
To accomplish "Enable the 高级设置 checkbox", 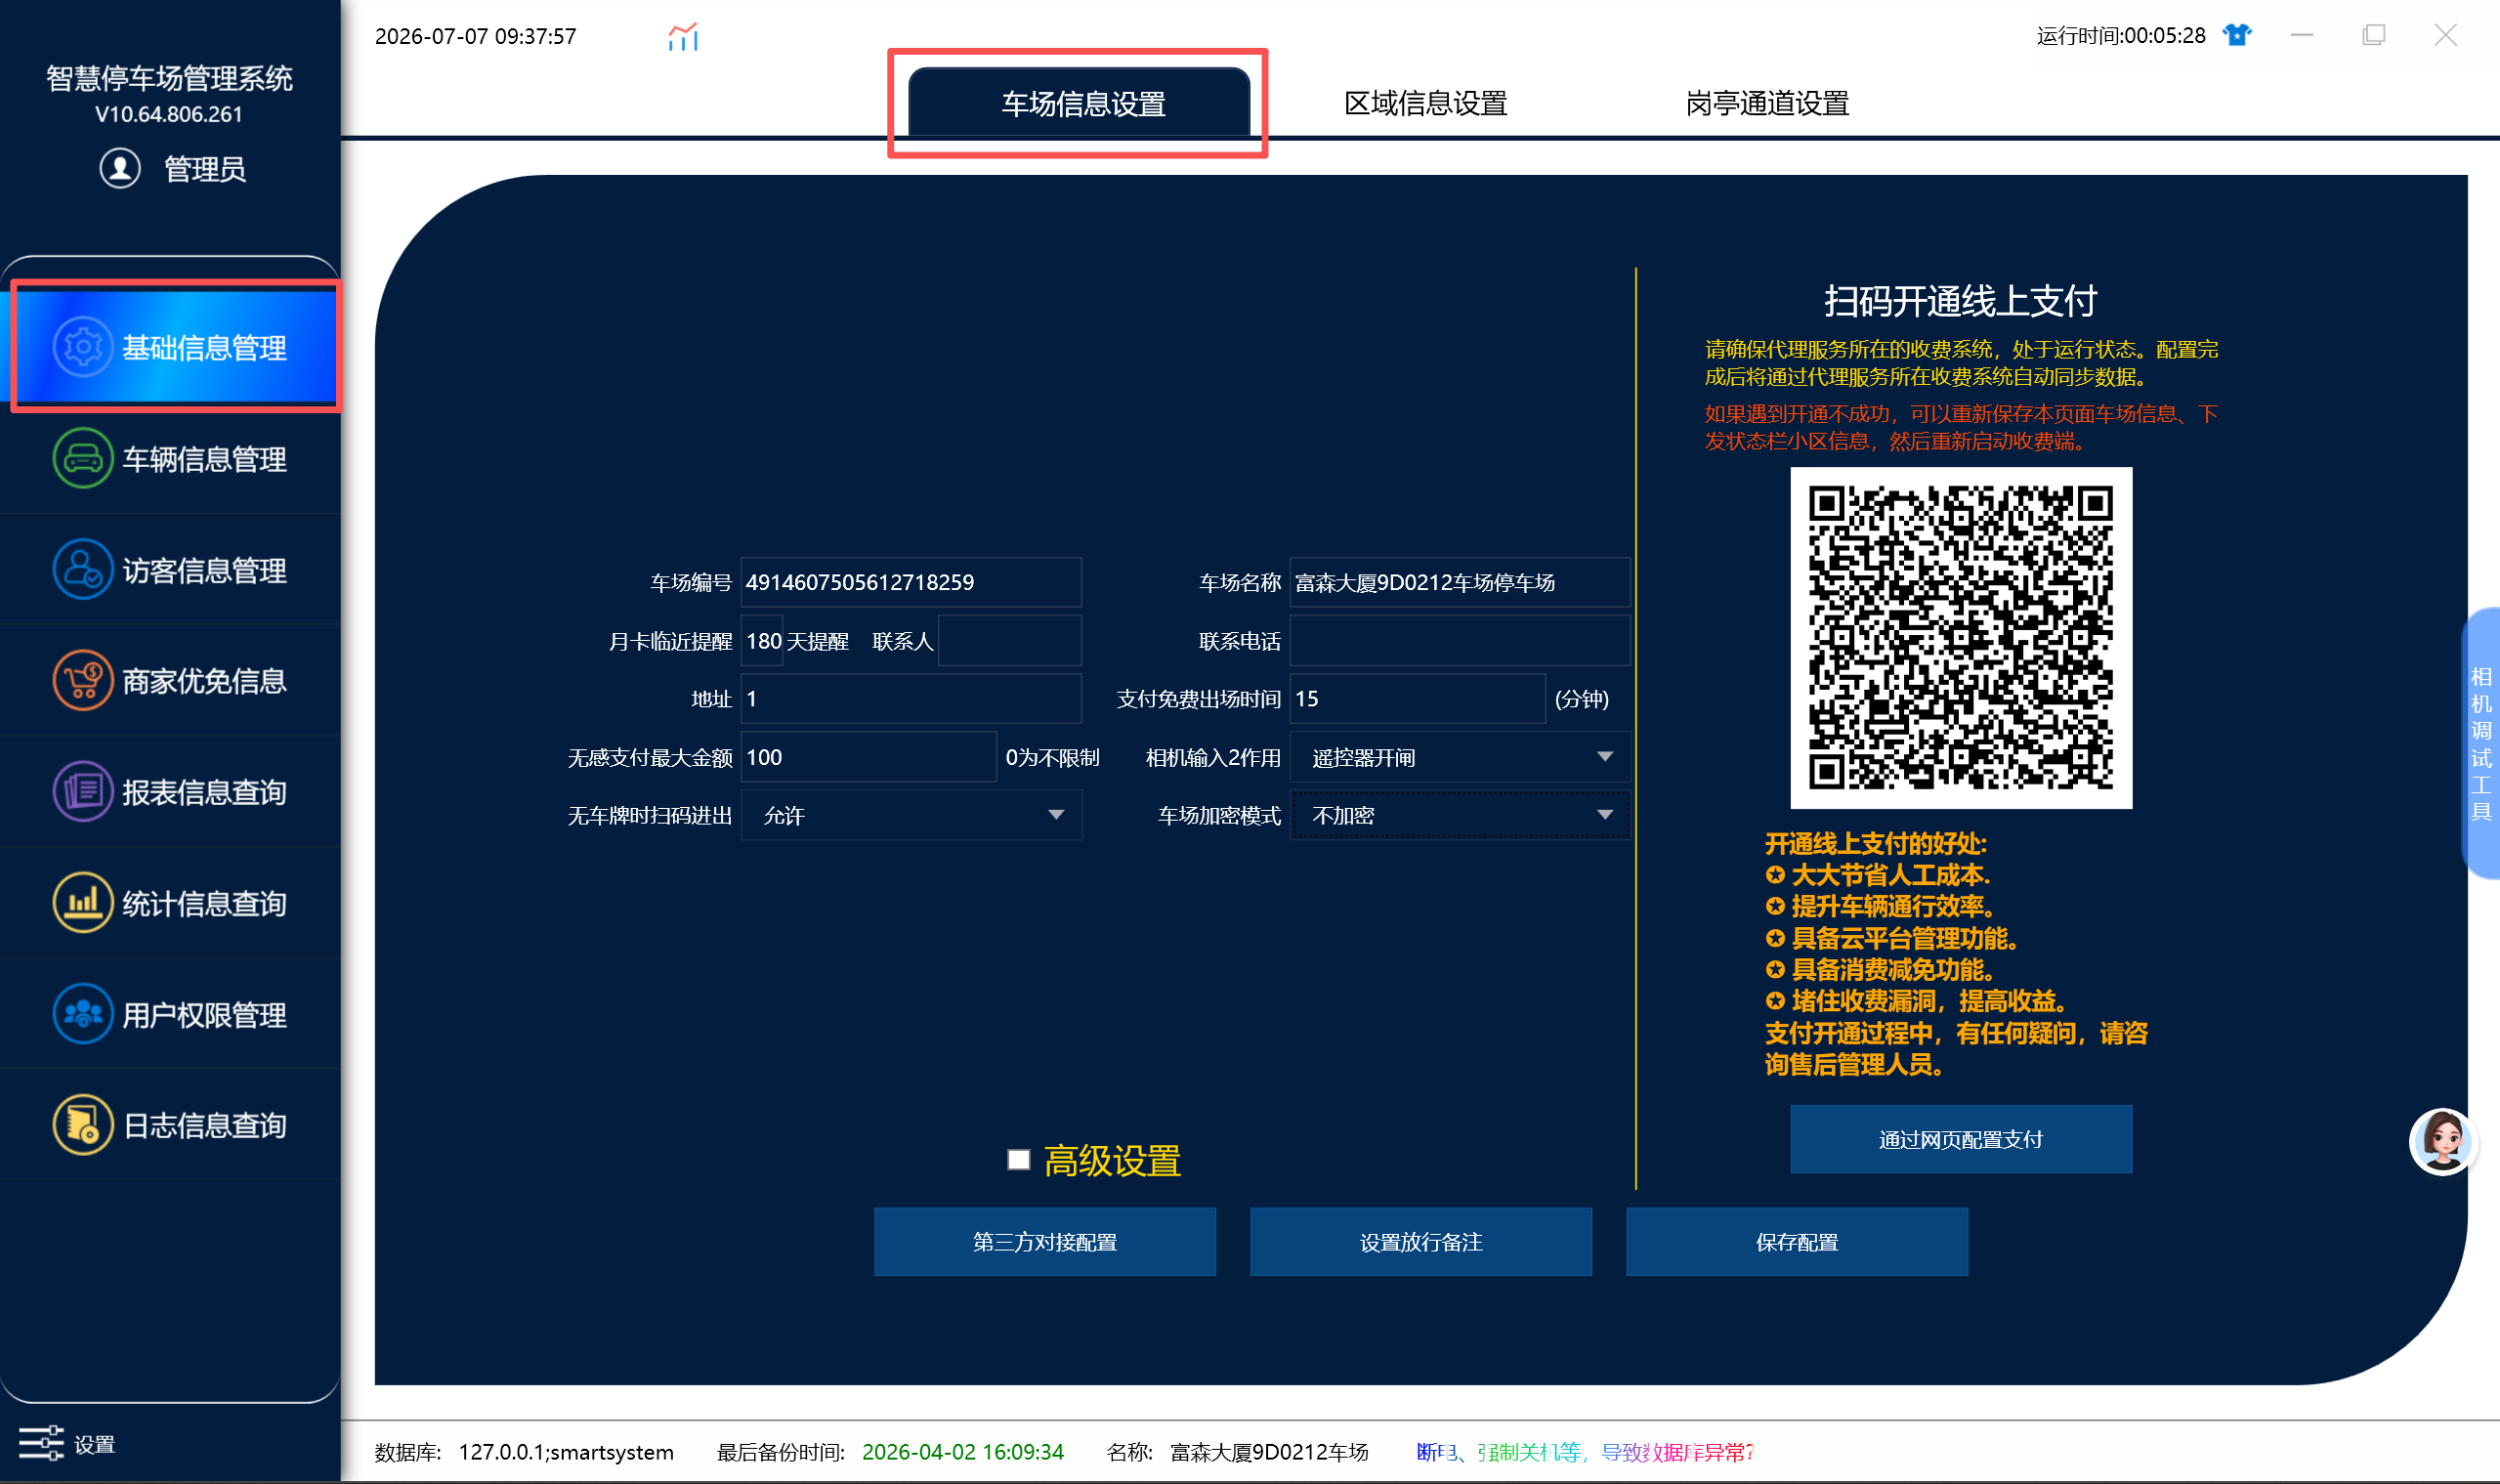I will 1019,1160.
